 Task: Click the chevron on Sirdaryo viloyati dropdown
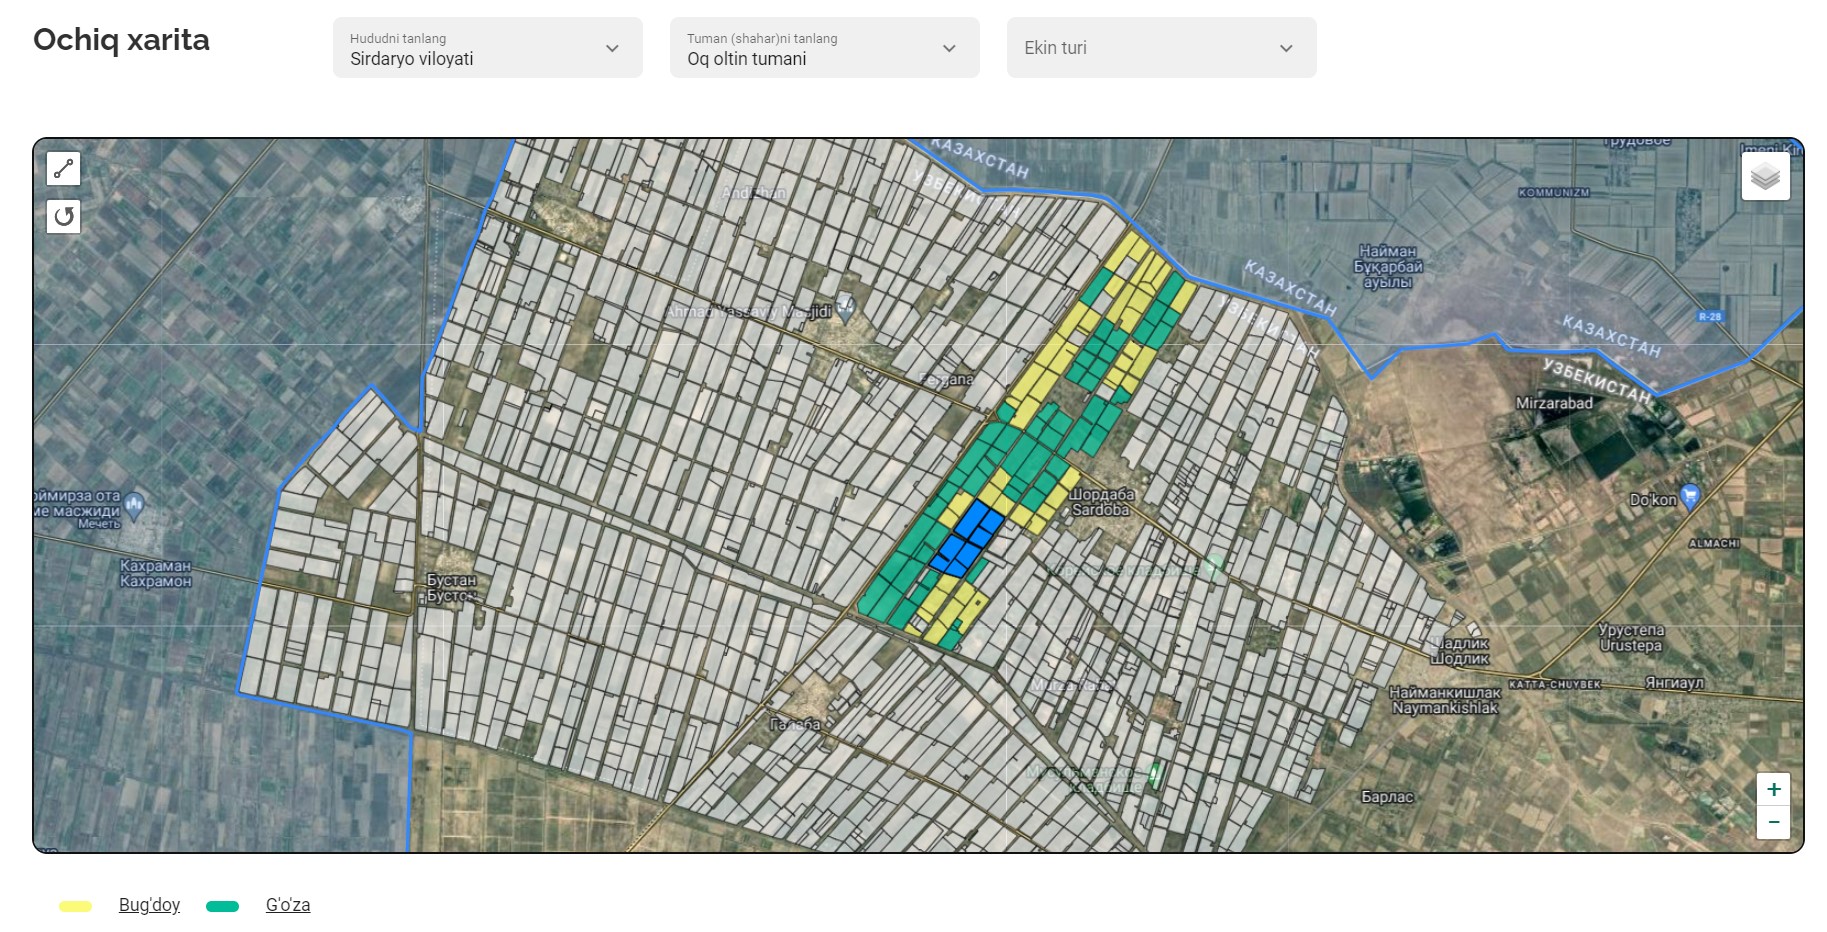pyautogui.click(x=612, y=48)
